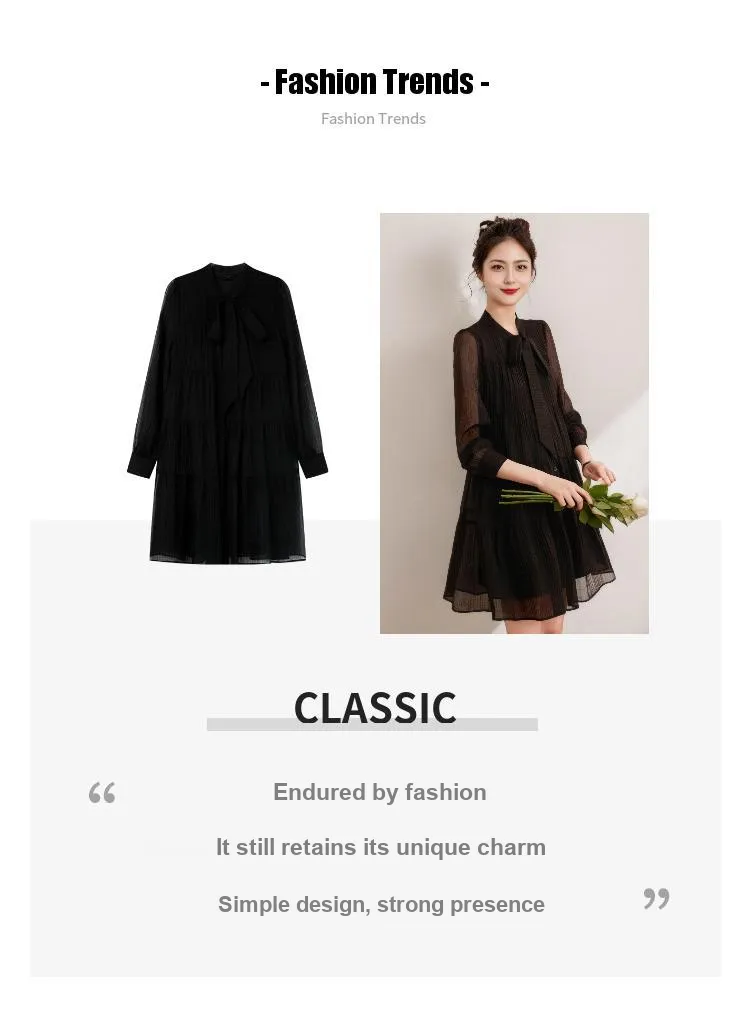Image resolution: width=750 pixels, height=1023 pixels.
Task: Click the model photo wearing black dress
Action: click(x=514, y=423)
